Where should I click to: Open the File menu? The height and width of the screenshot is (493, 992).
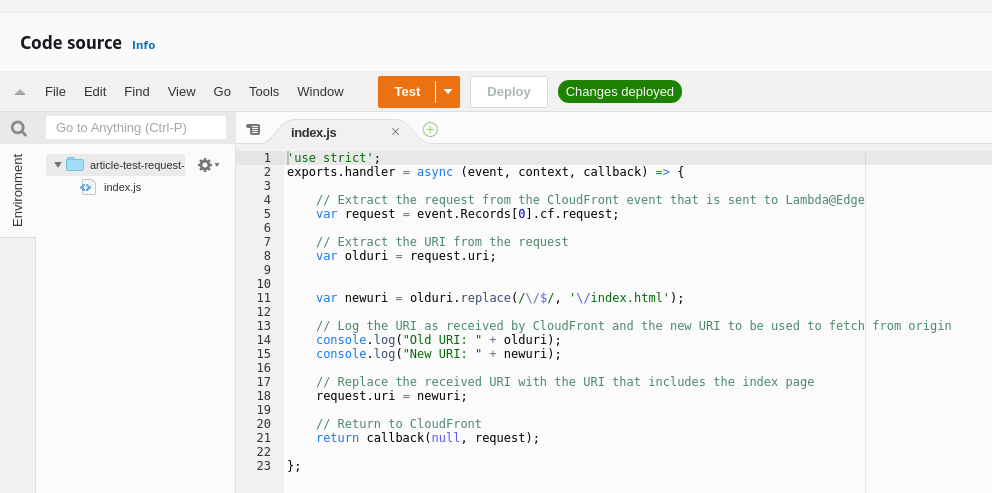[x=55, y=92]
